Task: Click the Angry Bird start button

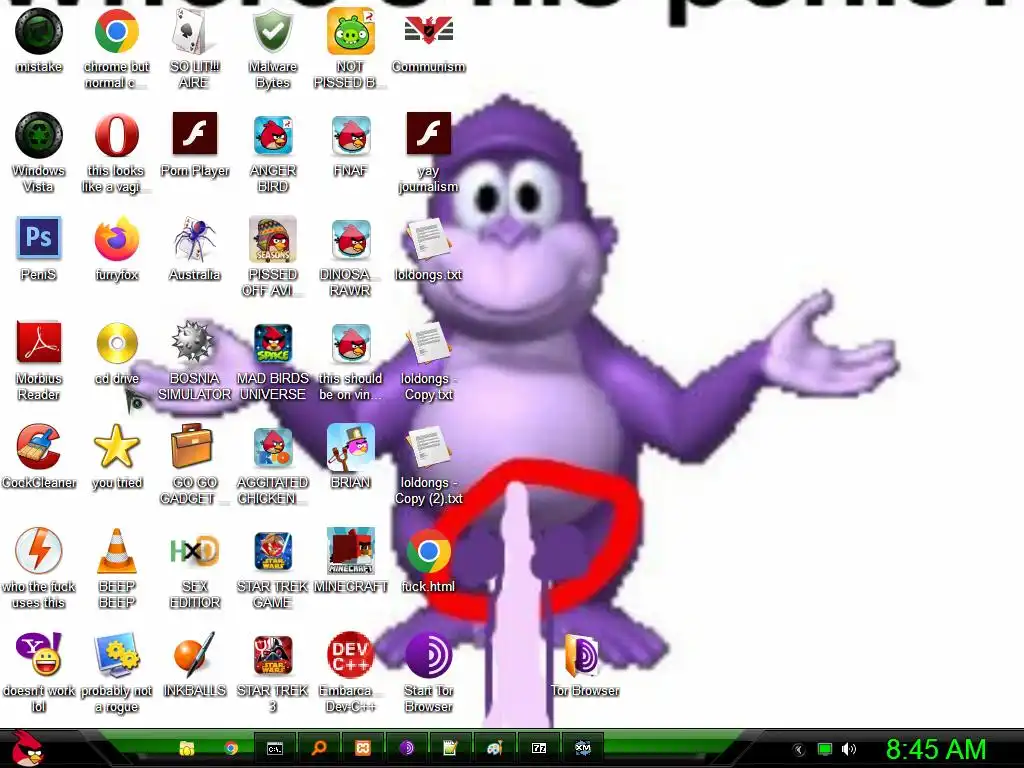Action: (x=26, y=748)
